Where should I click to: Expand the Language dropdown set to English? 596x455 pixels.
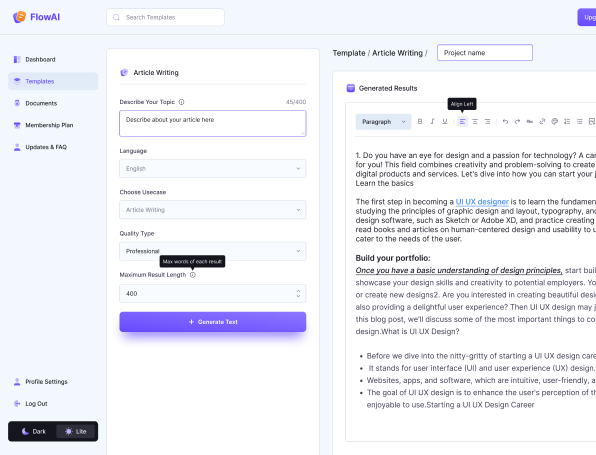coord(212,168)
